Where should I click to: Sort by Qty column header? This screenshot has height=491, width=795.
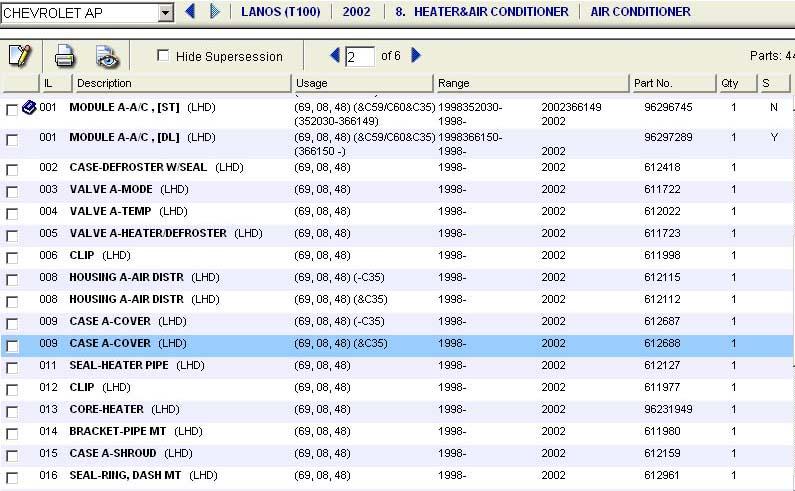[736, 83]
